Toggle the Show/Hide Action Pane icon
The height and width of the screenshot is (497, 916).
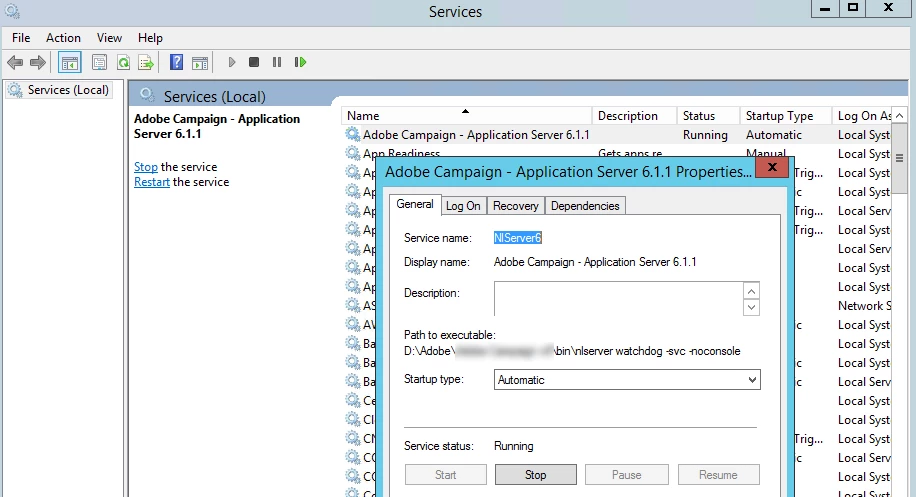[200, 62]
